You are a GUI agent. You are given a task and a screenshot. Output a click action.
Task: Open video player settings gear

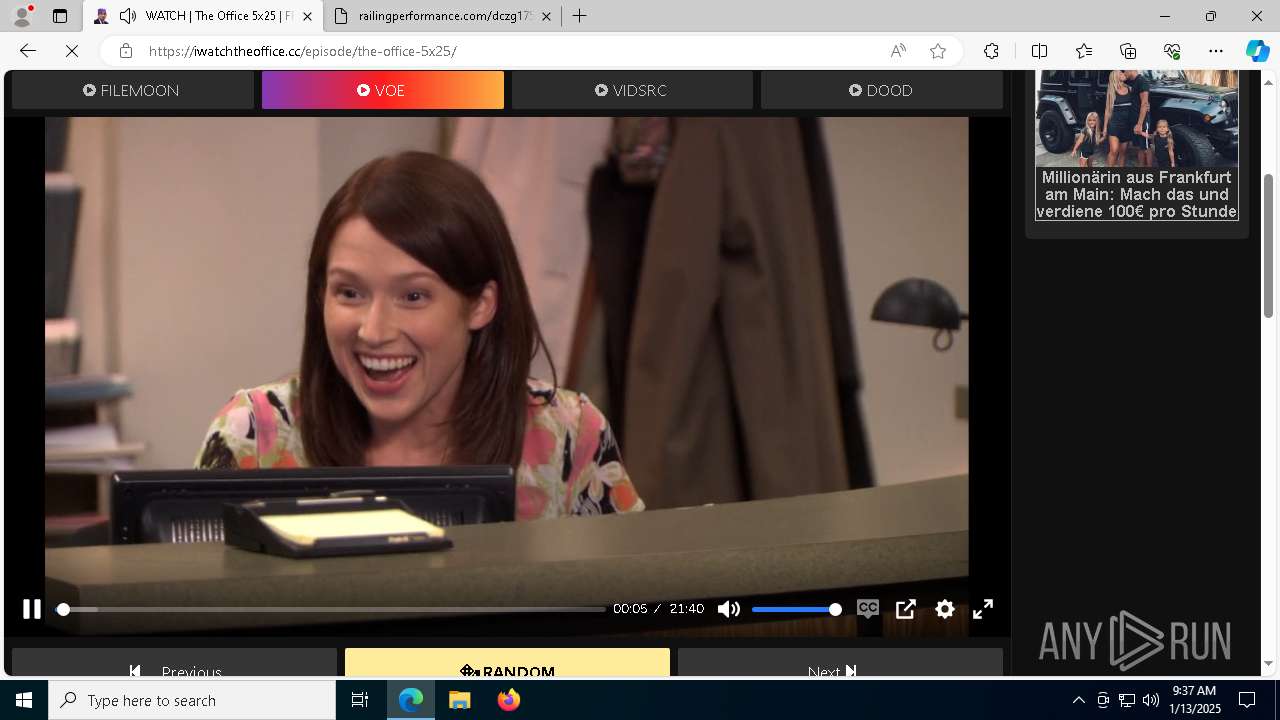(945, 609)
